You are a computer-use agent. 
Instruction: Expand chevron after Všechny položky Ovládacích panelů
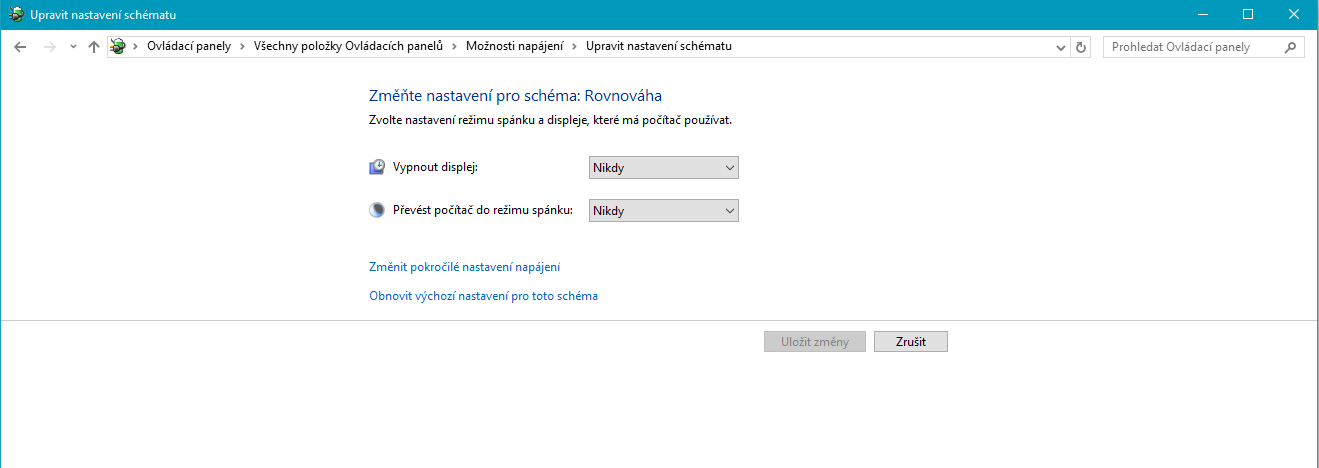click(454, 47)
